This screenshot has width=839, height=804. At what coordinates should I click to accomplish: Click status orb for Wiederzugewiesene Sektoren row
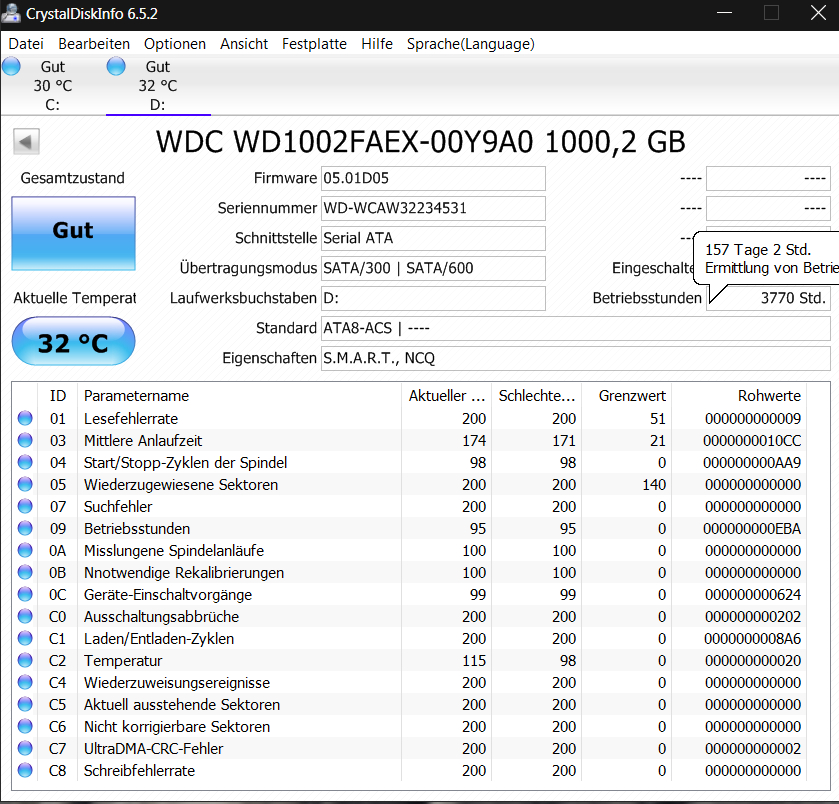(25, 484)
